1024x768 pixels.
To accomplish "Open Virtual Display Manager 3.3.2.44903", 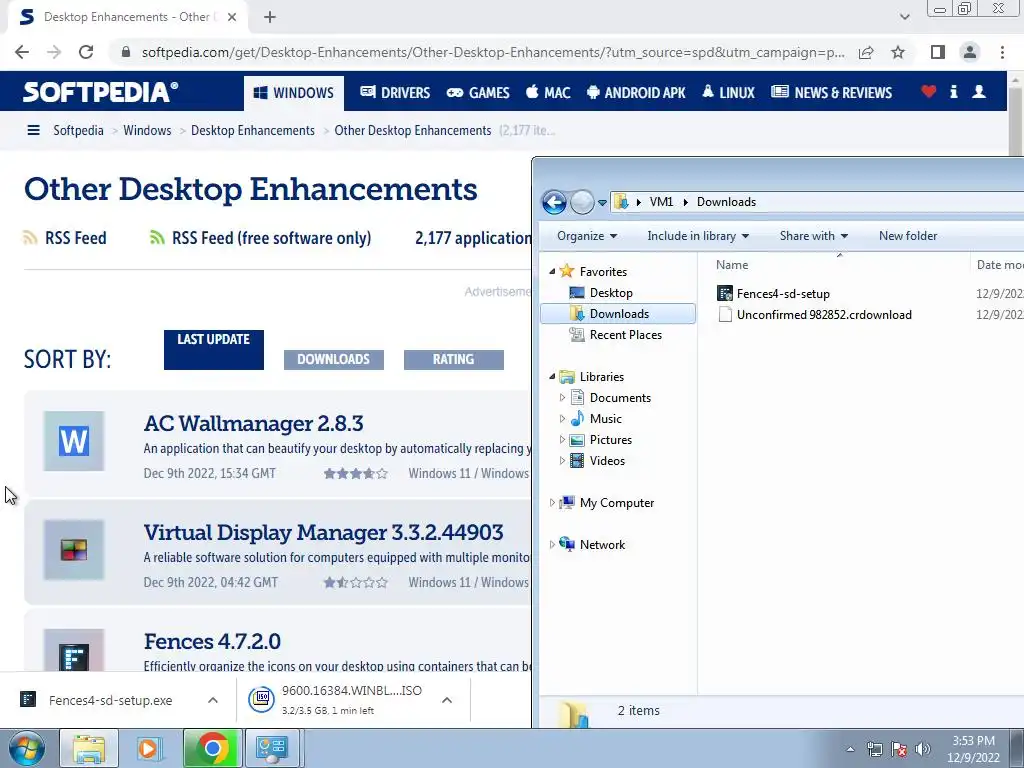I will click(x=323, y=532).
